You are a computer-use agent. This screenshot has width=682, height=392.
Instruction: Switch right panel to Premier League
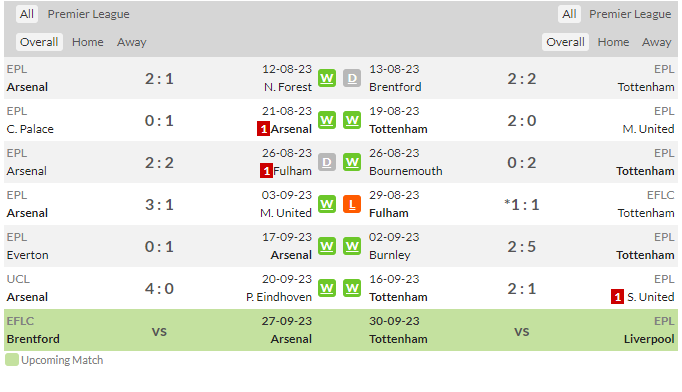630,14
